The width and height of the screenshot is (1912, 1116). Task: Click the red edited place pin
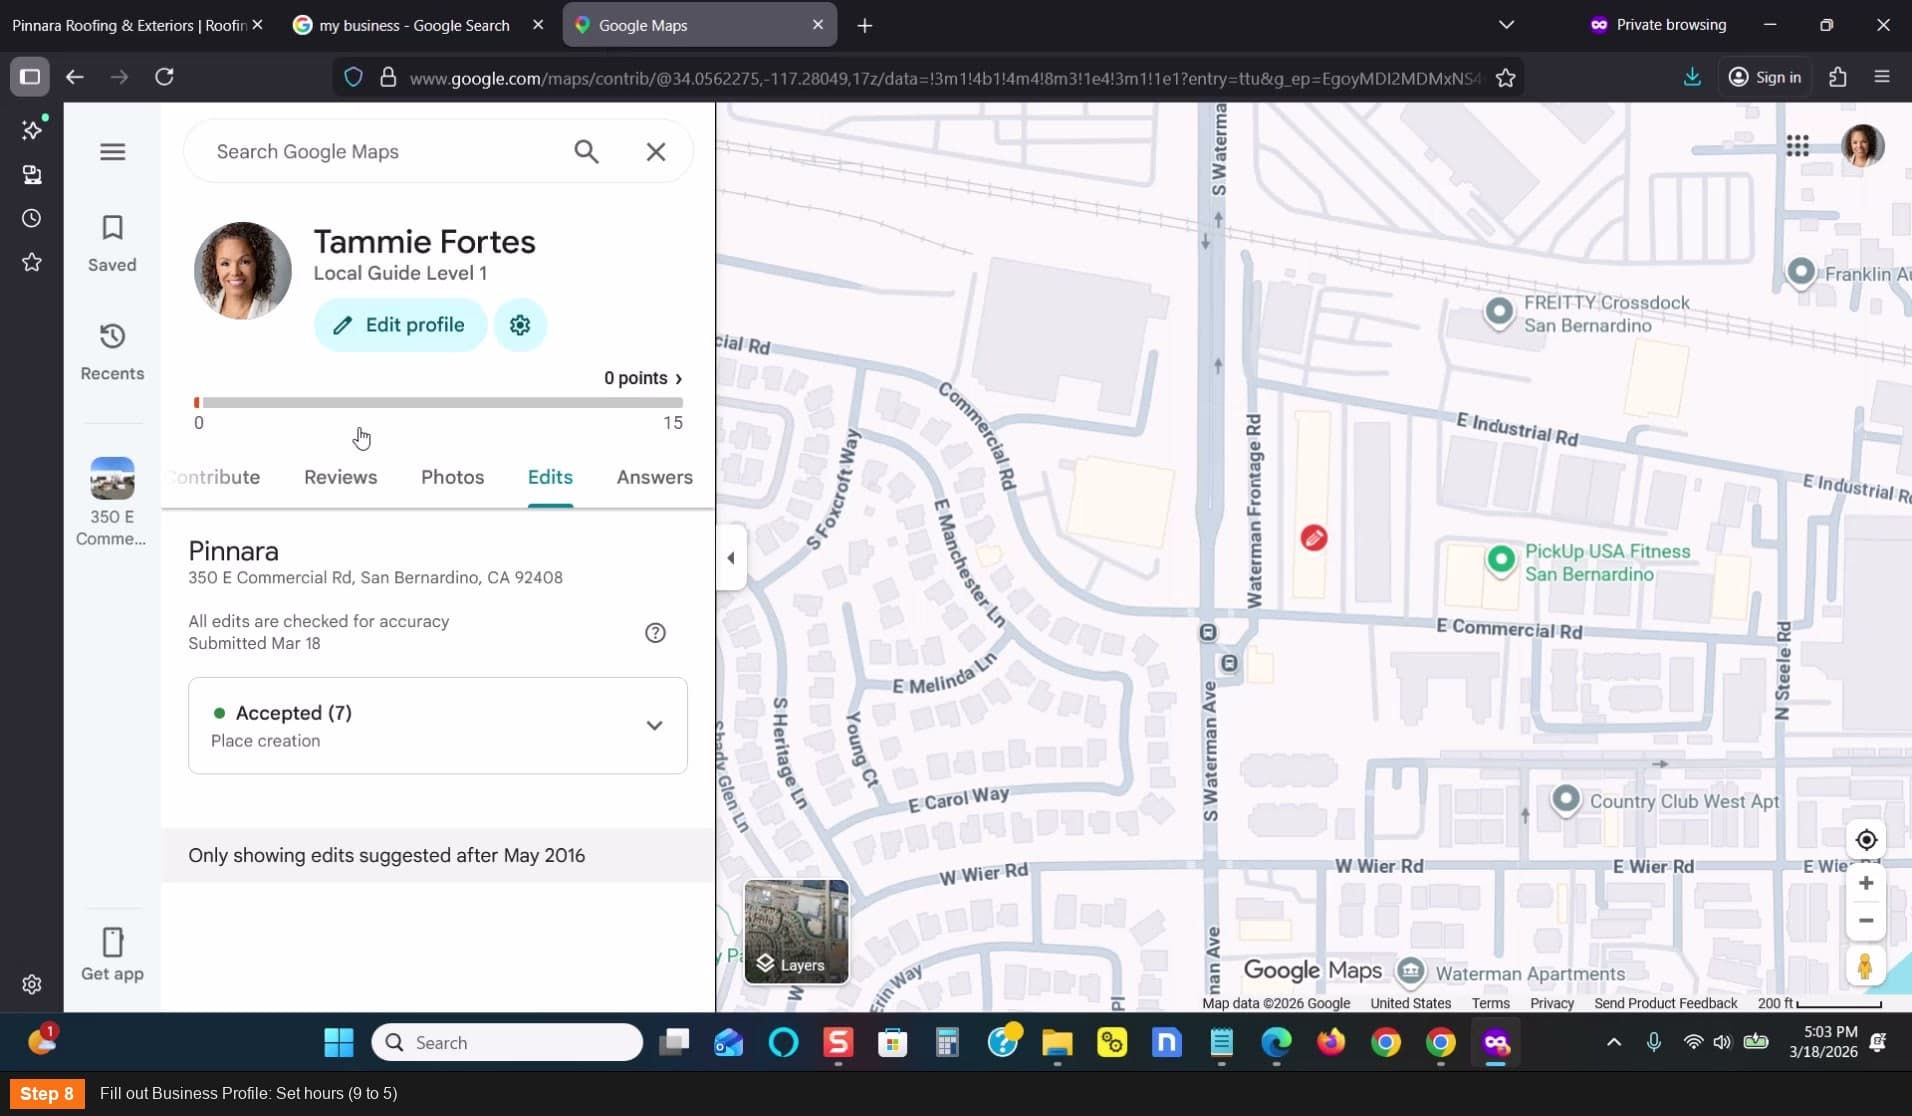[x=1314, y=538]
